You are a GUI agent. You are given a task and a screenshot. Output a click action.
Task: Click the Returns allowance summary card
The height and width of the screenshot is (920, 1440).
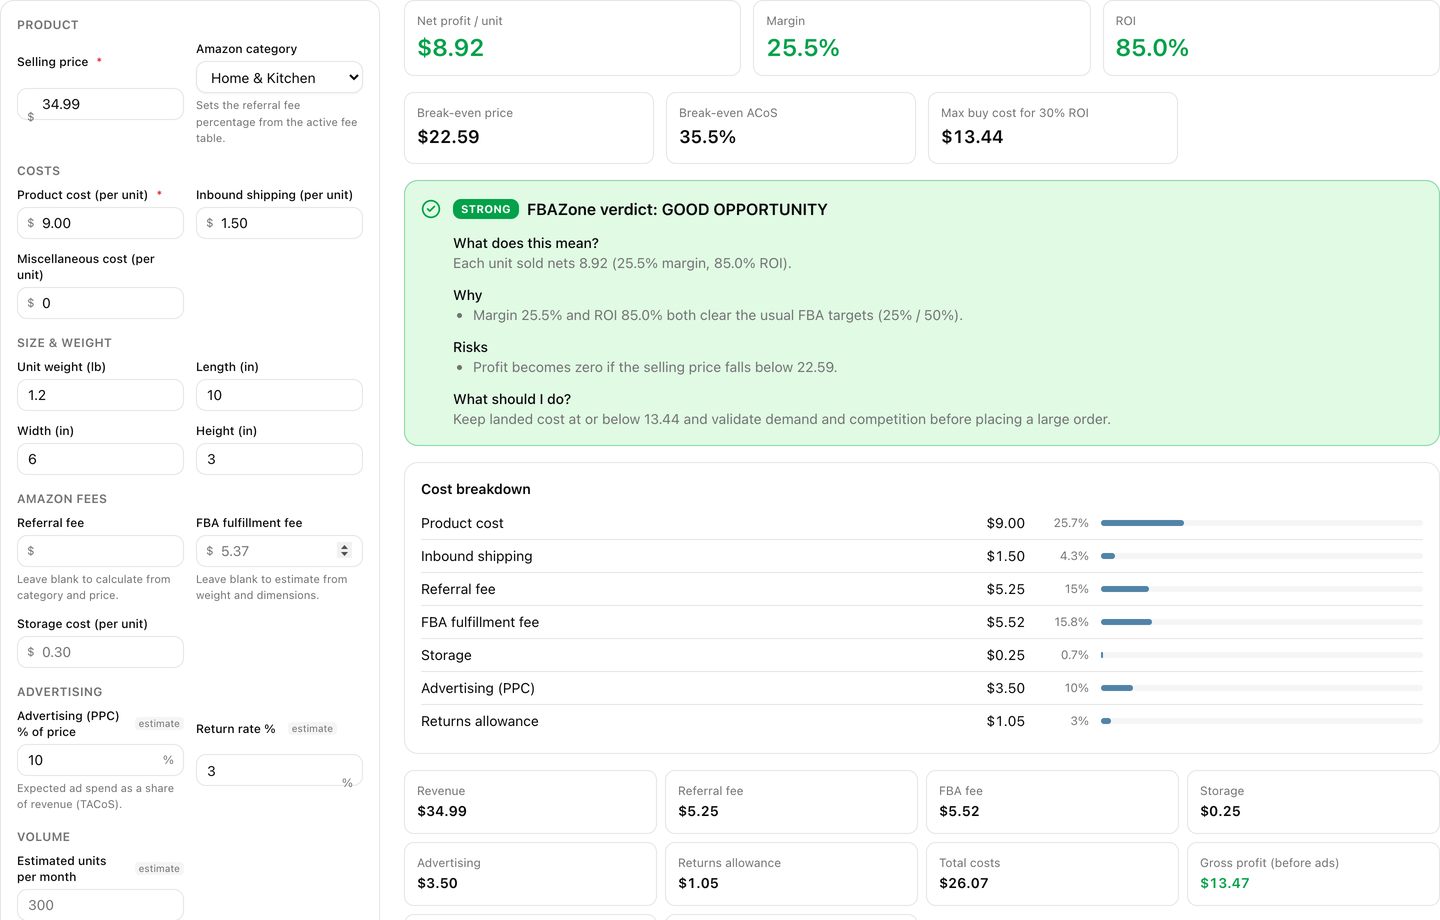point(791,874)
